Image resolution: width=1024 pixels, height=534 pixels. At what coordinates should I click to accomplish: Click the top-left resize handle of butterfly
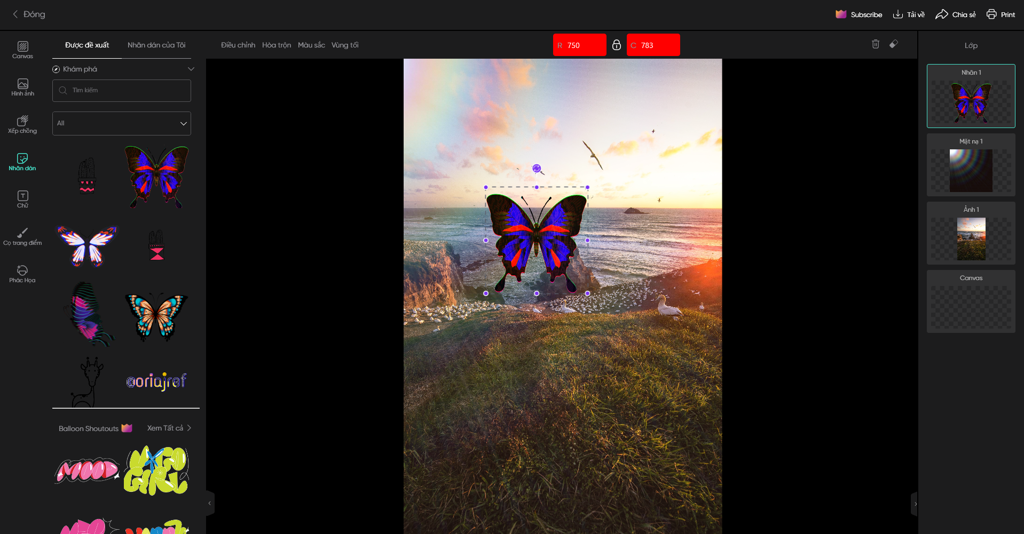[486, 187]
